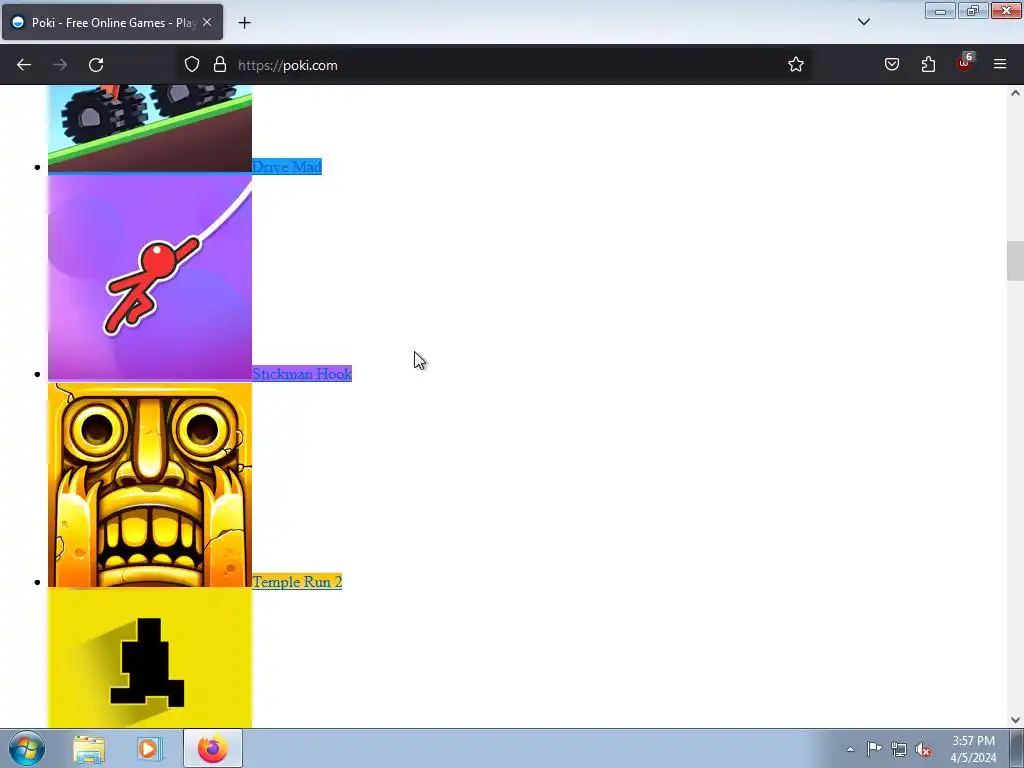This screenshot has width=1024, height=768.
Task: Select the Poki - Free Online Games tab
Action: pyautogui.click(x=112, y=22)
